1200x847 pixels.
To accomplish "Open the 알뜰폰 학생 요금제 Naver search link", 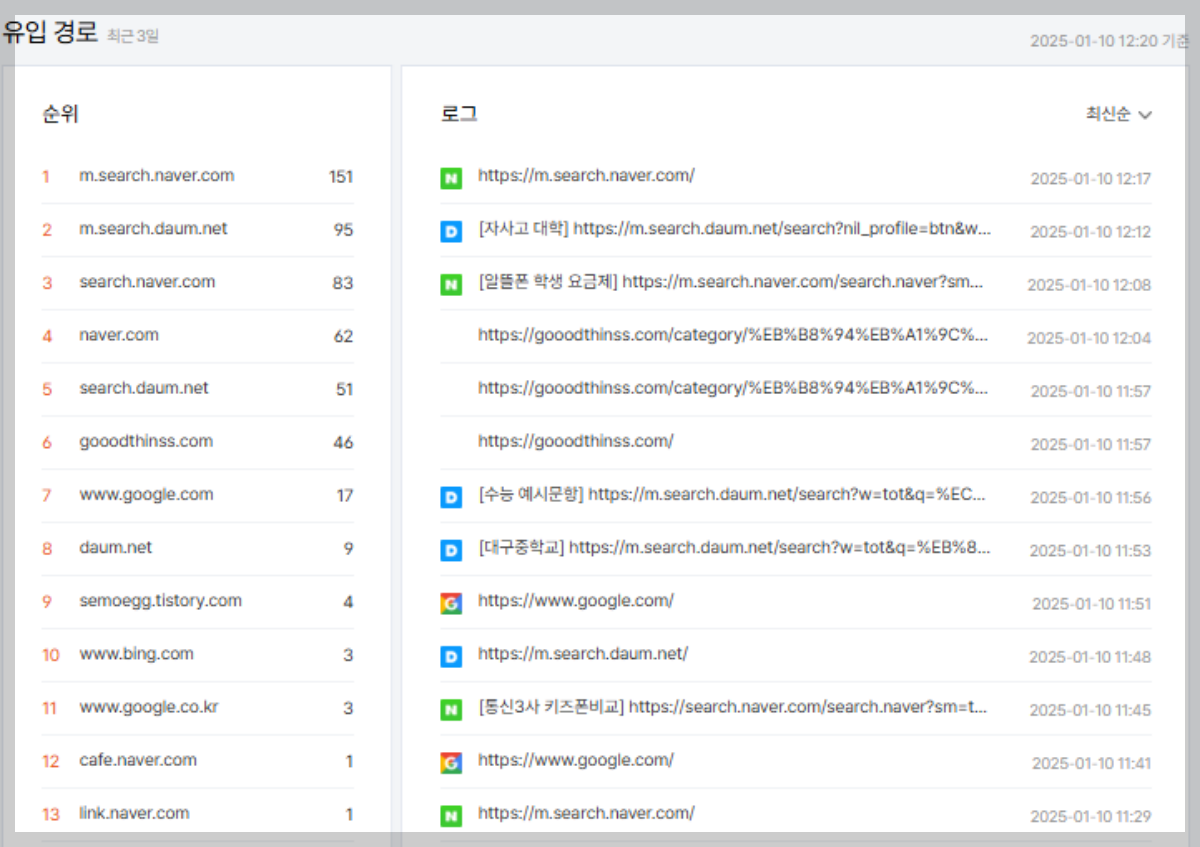I will click(731, 281).
